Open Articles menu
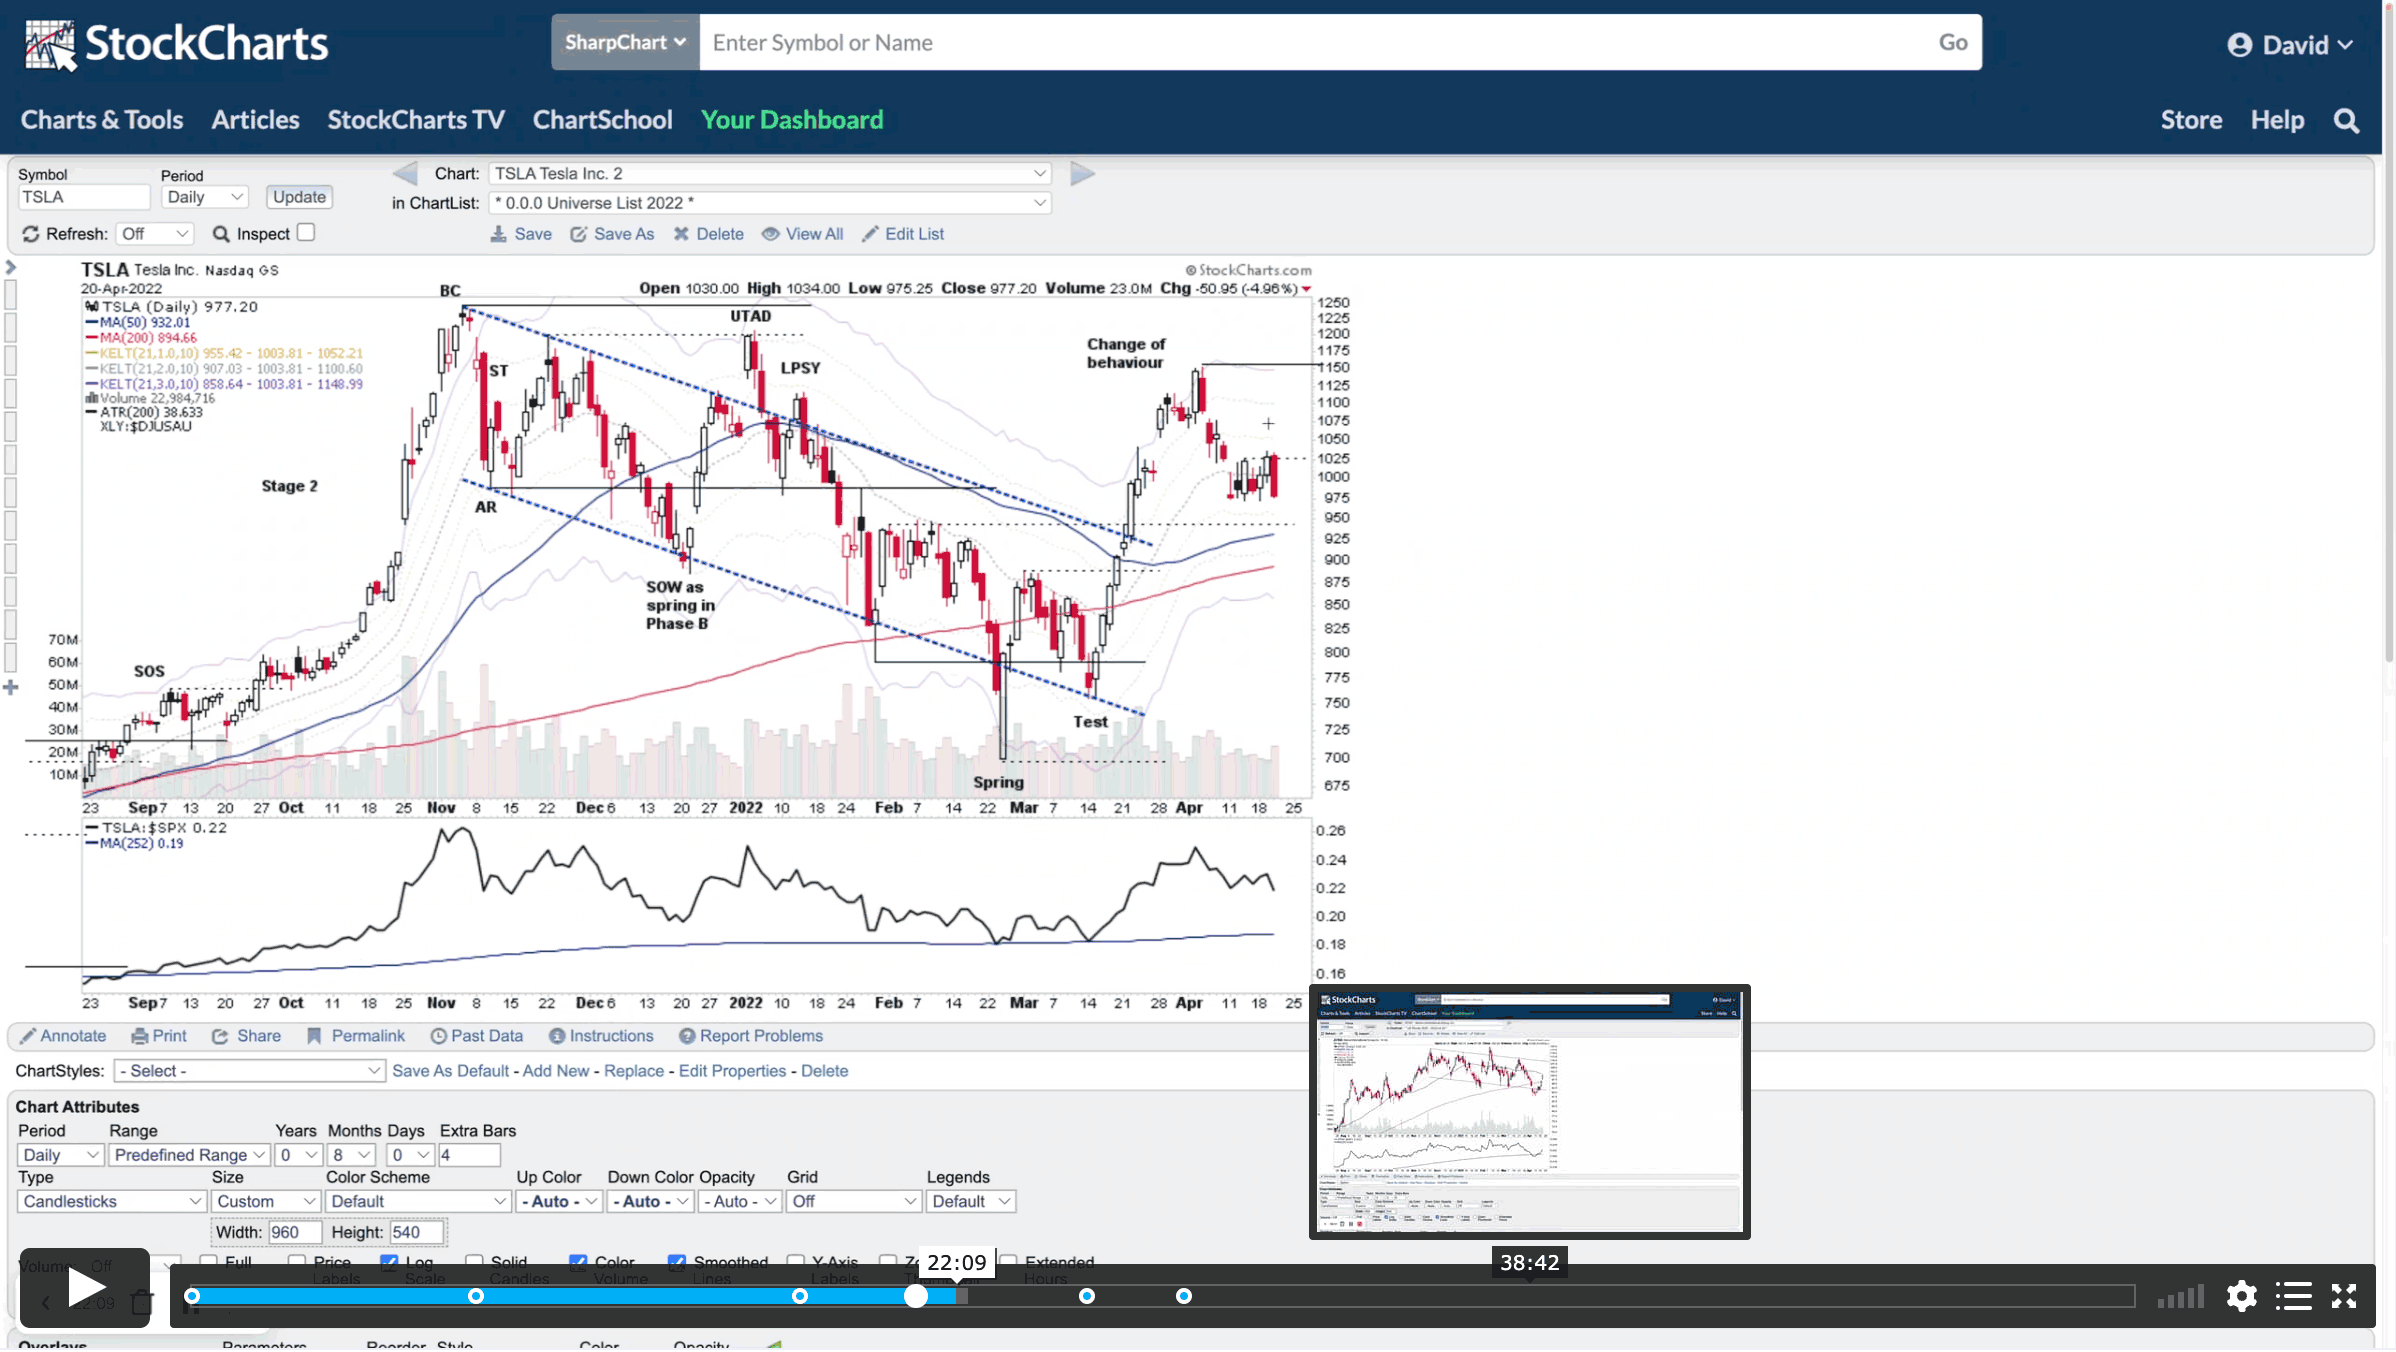Screen dimensions: 2396x1352 click(x=255, y=120)
